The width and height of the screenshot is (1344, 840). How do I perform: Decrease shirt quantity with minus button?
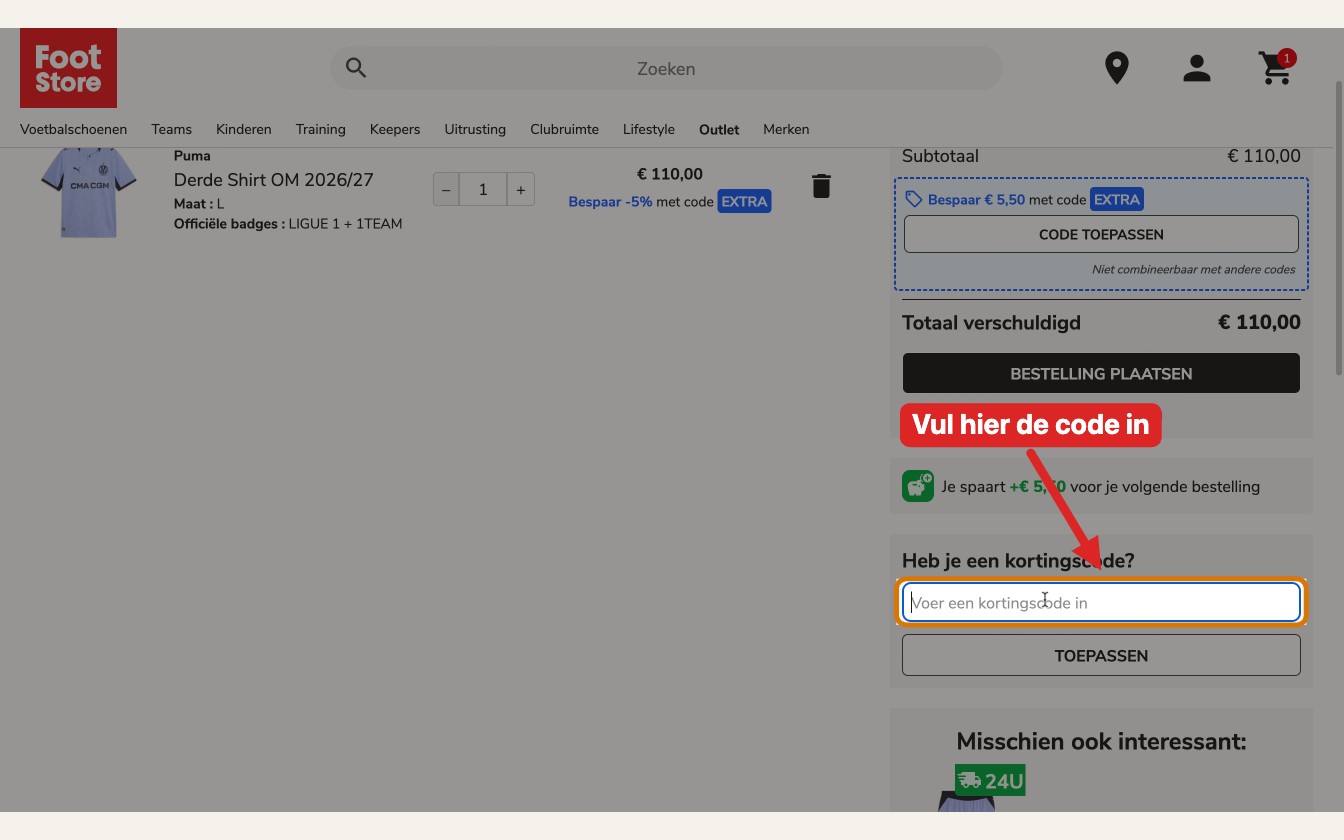446,189
